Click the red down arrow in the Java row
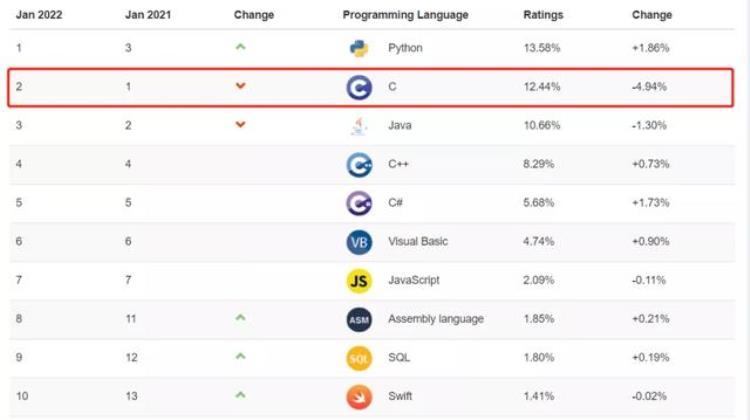The width and height of the screenshot is (750, 420). 240,125
